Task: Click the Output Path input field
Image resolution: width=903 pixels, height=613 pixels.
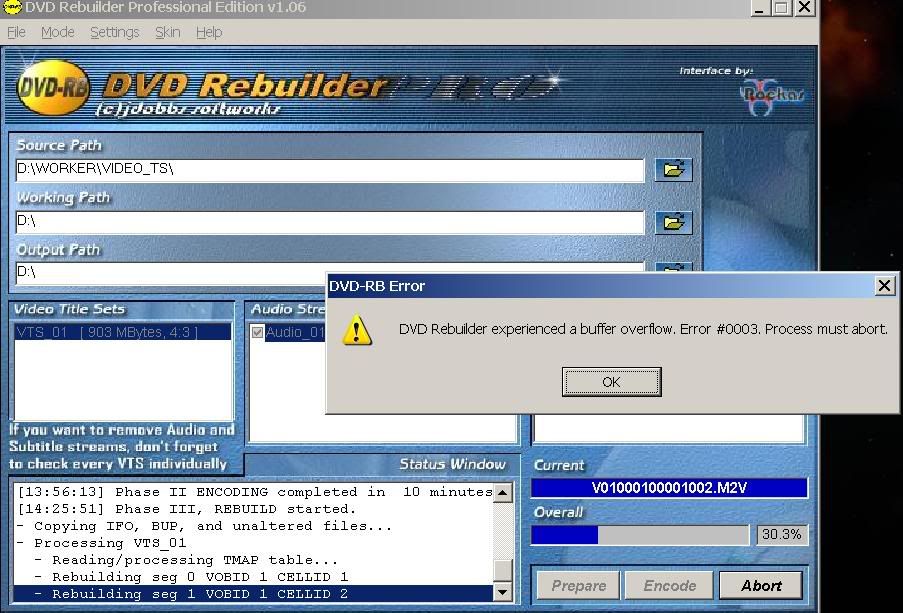Action: pyautogui.click(x=170, y=272)
